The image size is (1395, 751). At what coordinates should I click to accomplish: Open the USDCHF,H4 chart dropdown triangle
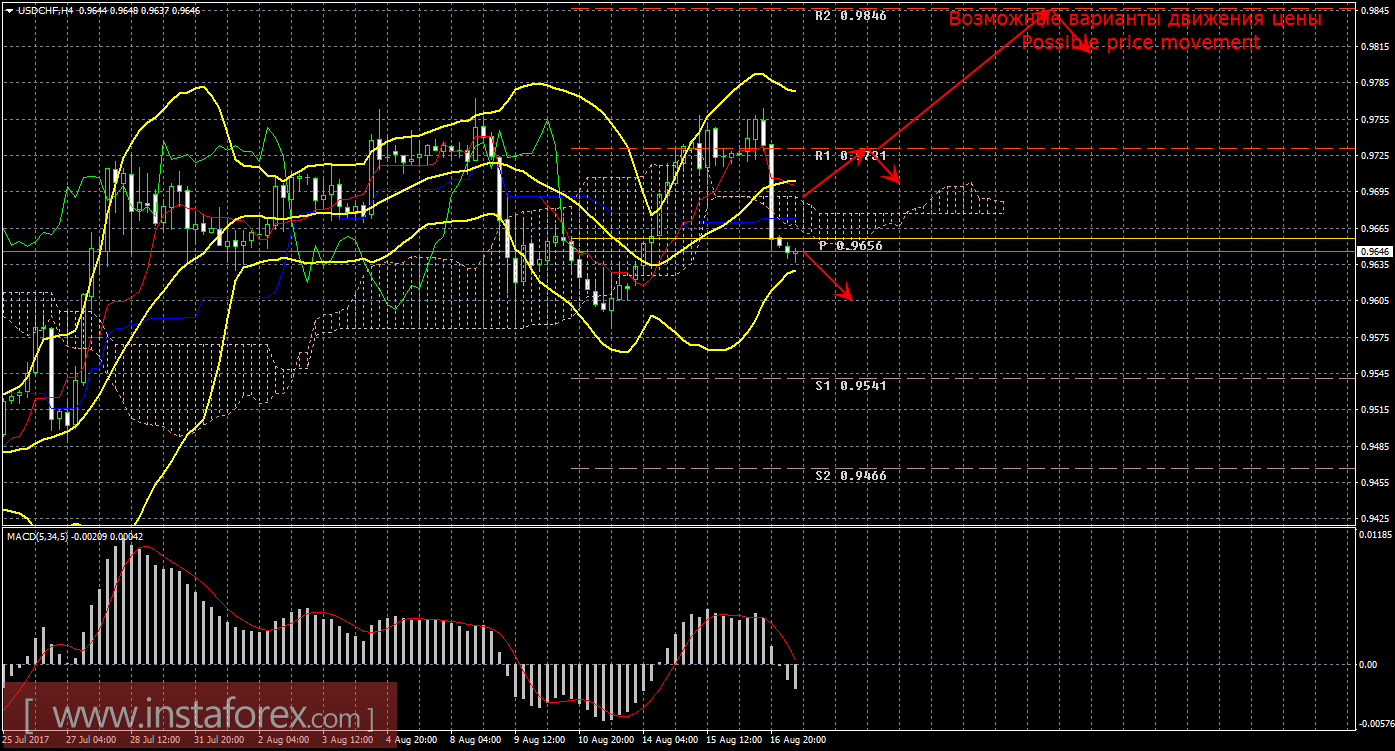coord(8,9)
